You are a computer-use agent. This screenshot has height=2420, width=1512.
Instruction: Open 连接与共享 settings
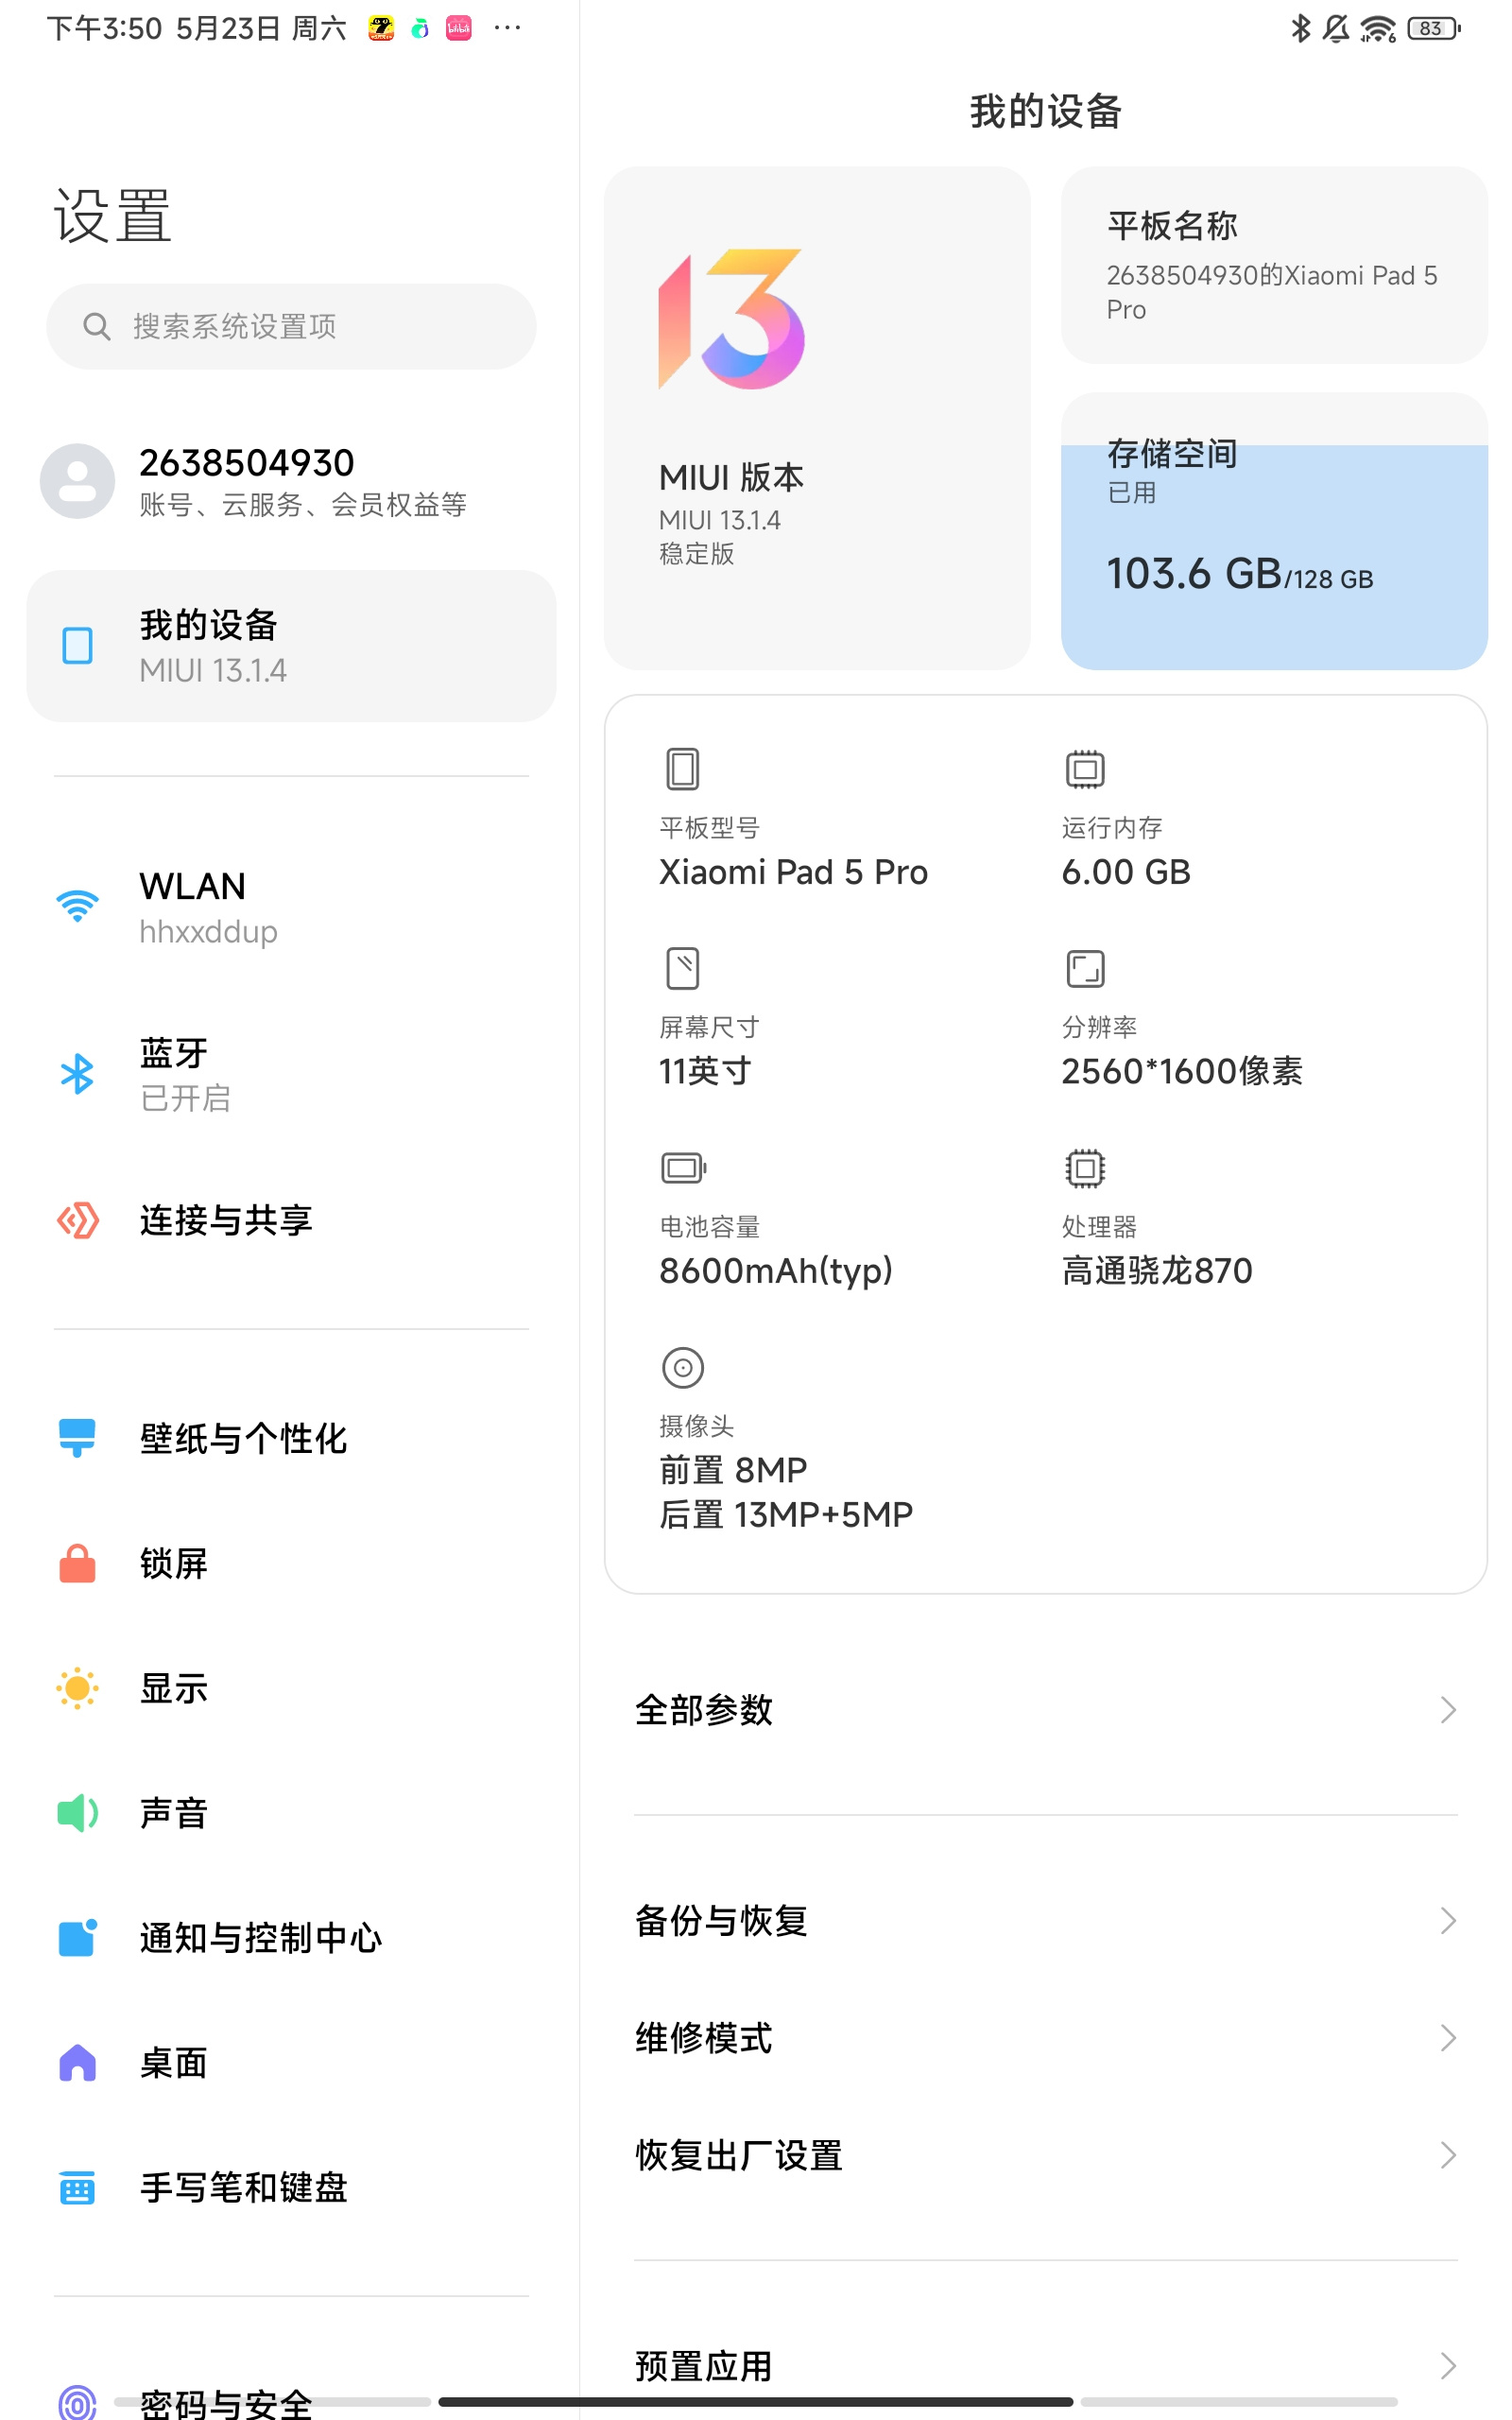point(291,1220)
